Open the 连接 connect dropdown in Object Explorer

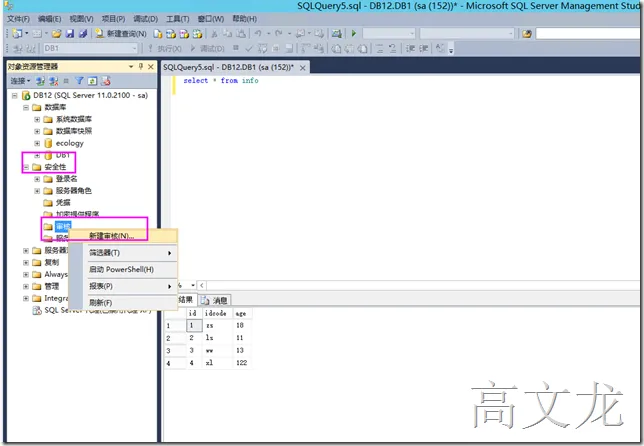pyautogui.click(x=20, y=81)
